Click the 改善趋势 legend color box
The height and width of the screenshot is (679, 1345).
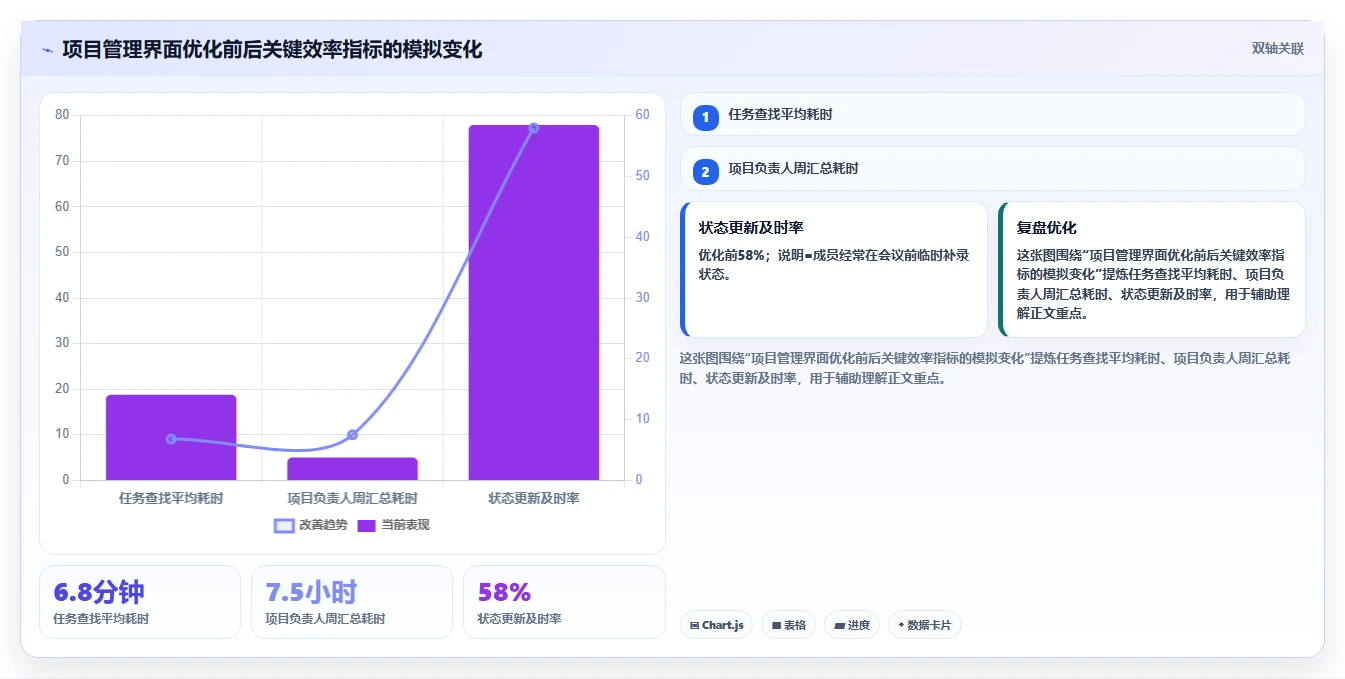click(284, 525)
